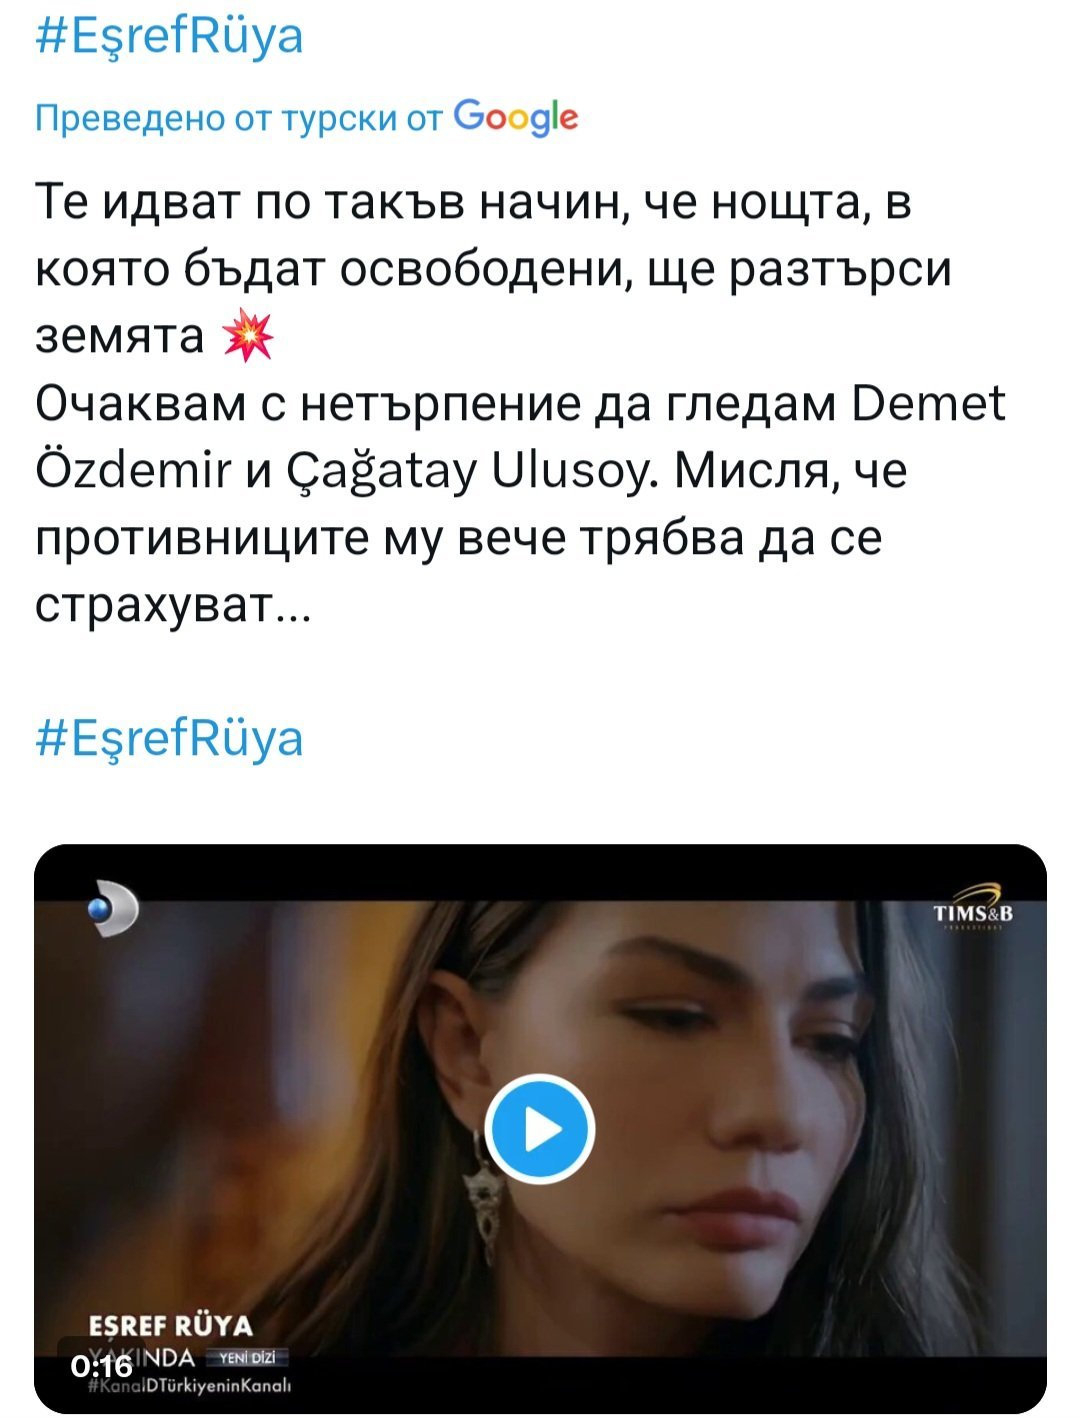Tap the final word "страхуват…" of the tweet

pos(173,606)
